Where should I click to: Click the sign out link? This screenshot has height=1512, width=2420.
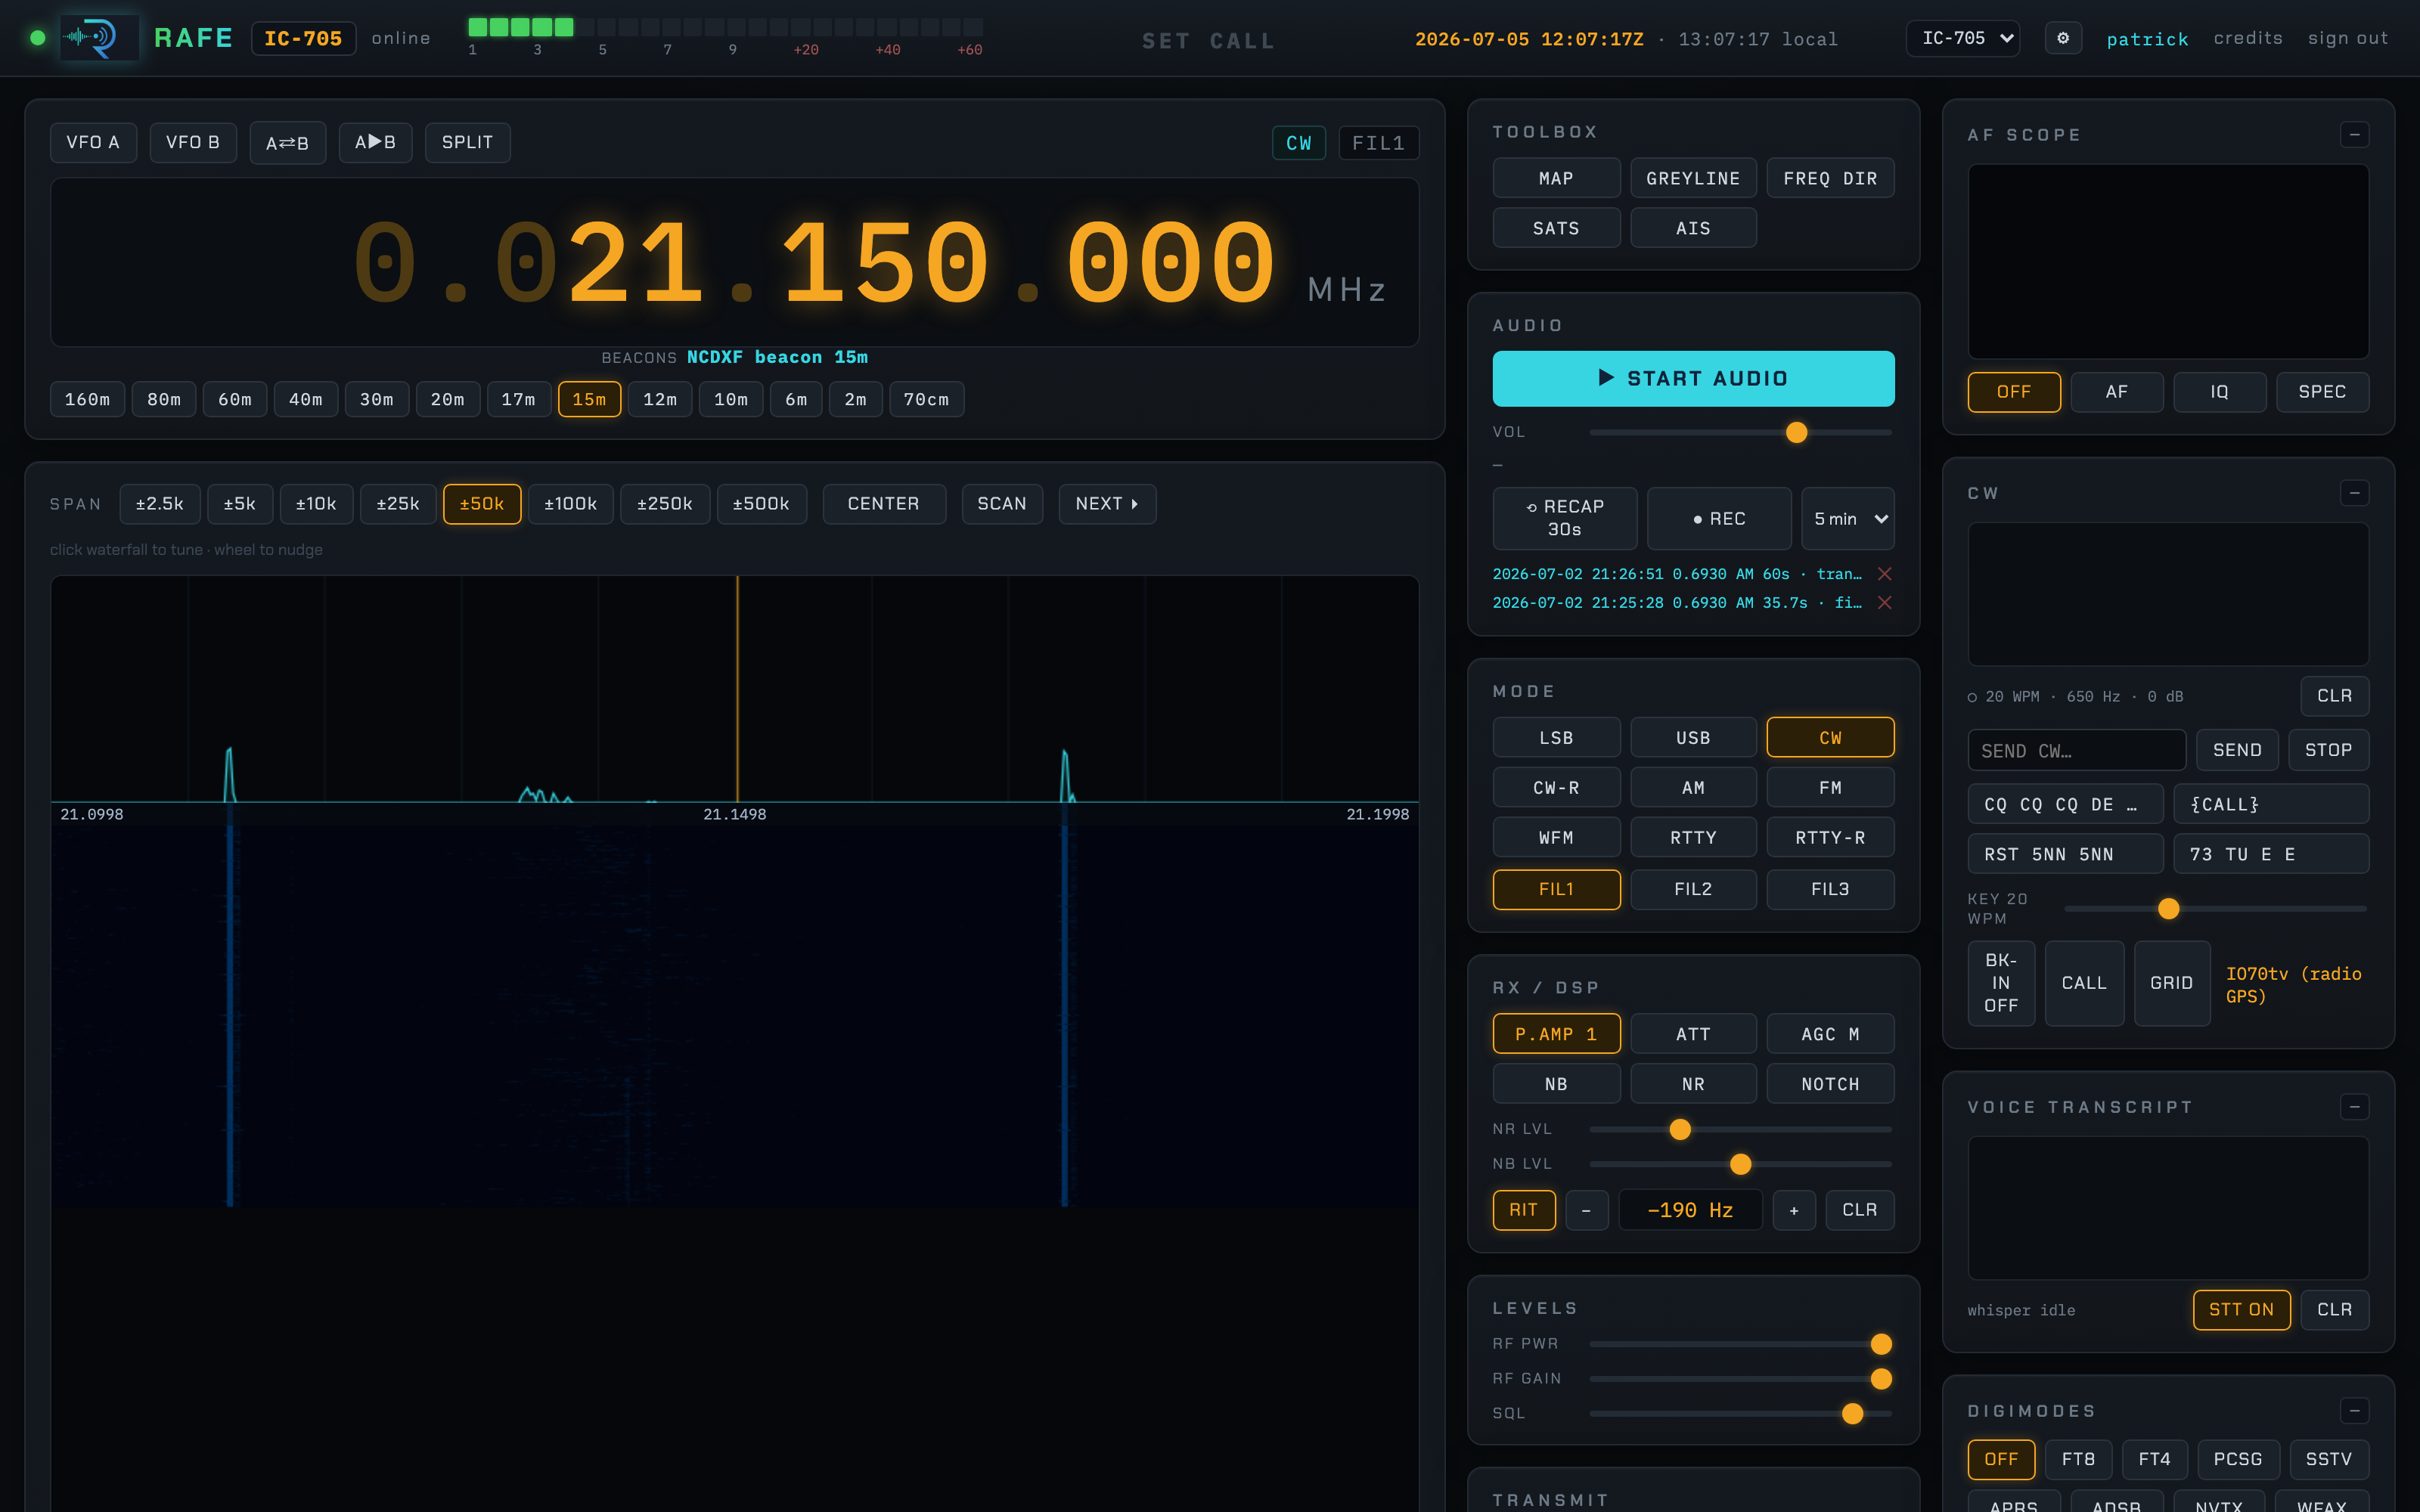pyautogui.click(x=2348, y=38)
